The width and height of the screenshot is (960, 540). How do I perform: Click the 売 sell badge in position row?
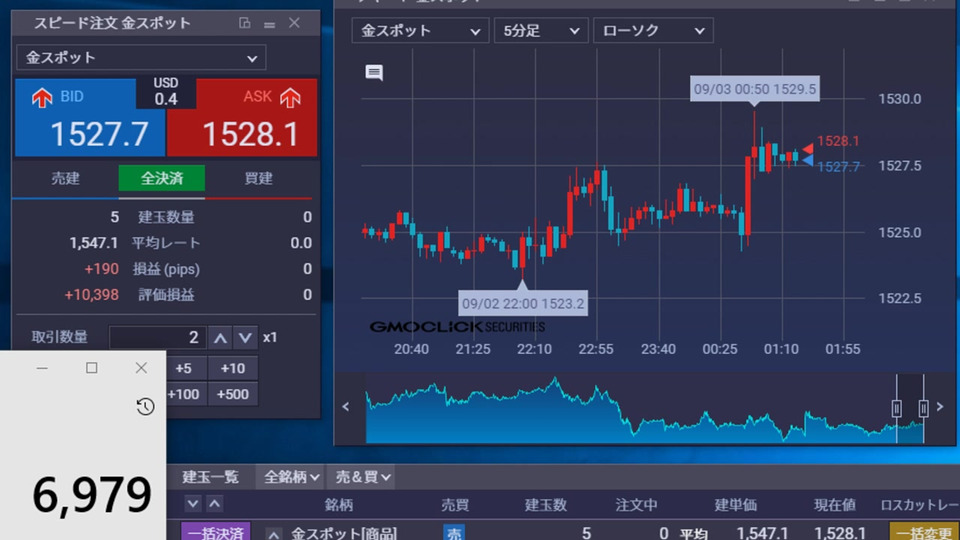point(454,533)
